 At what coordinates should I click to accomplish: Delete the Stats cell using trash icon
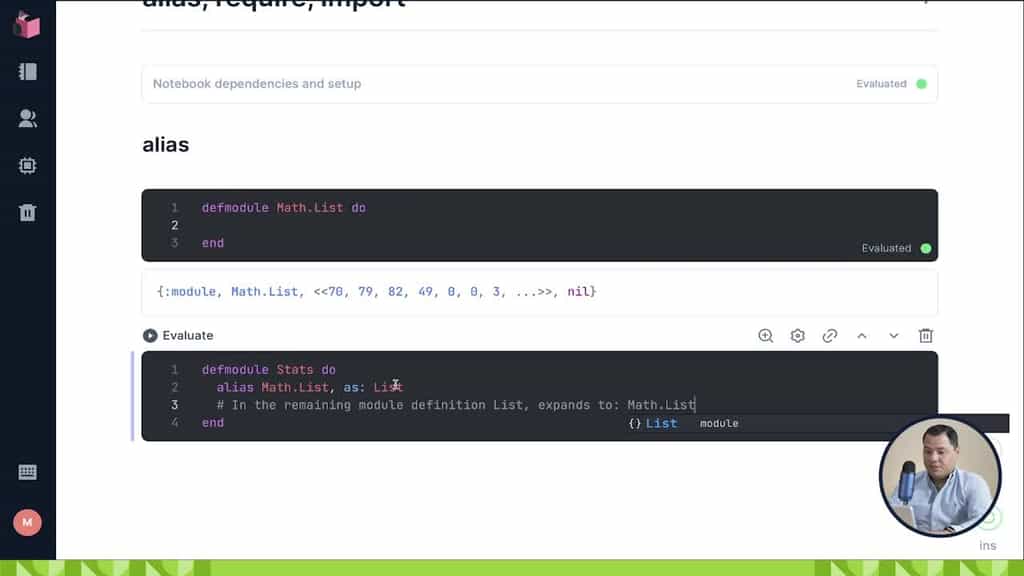tap(926, 336)
